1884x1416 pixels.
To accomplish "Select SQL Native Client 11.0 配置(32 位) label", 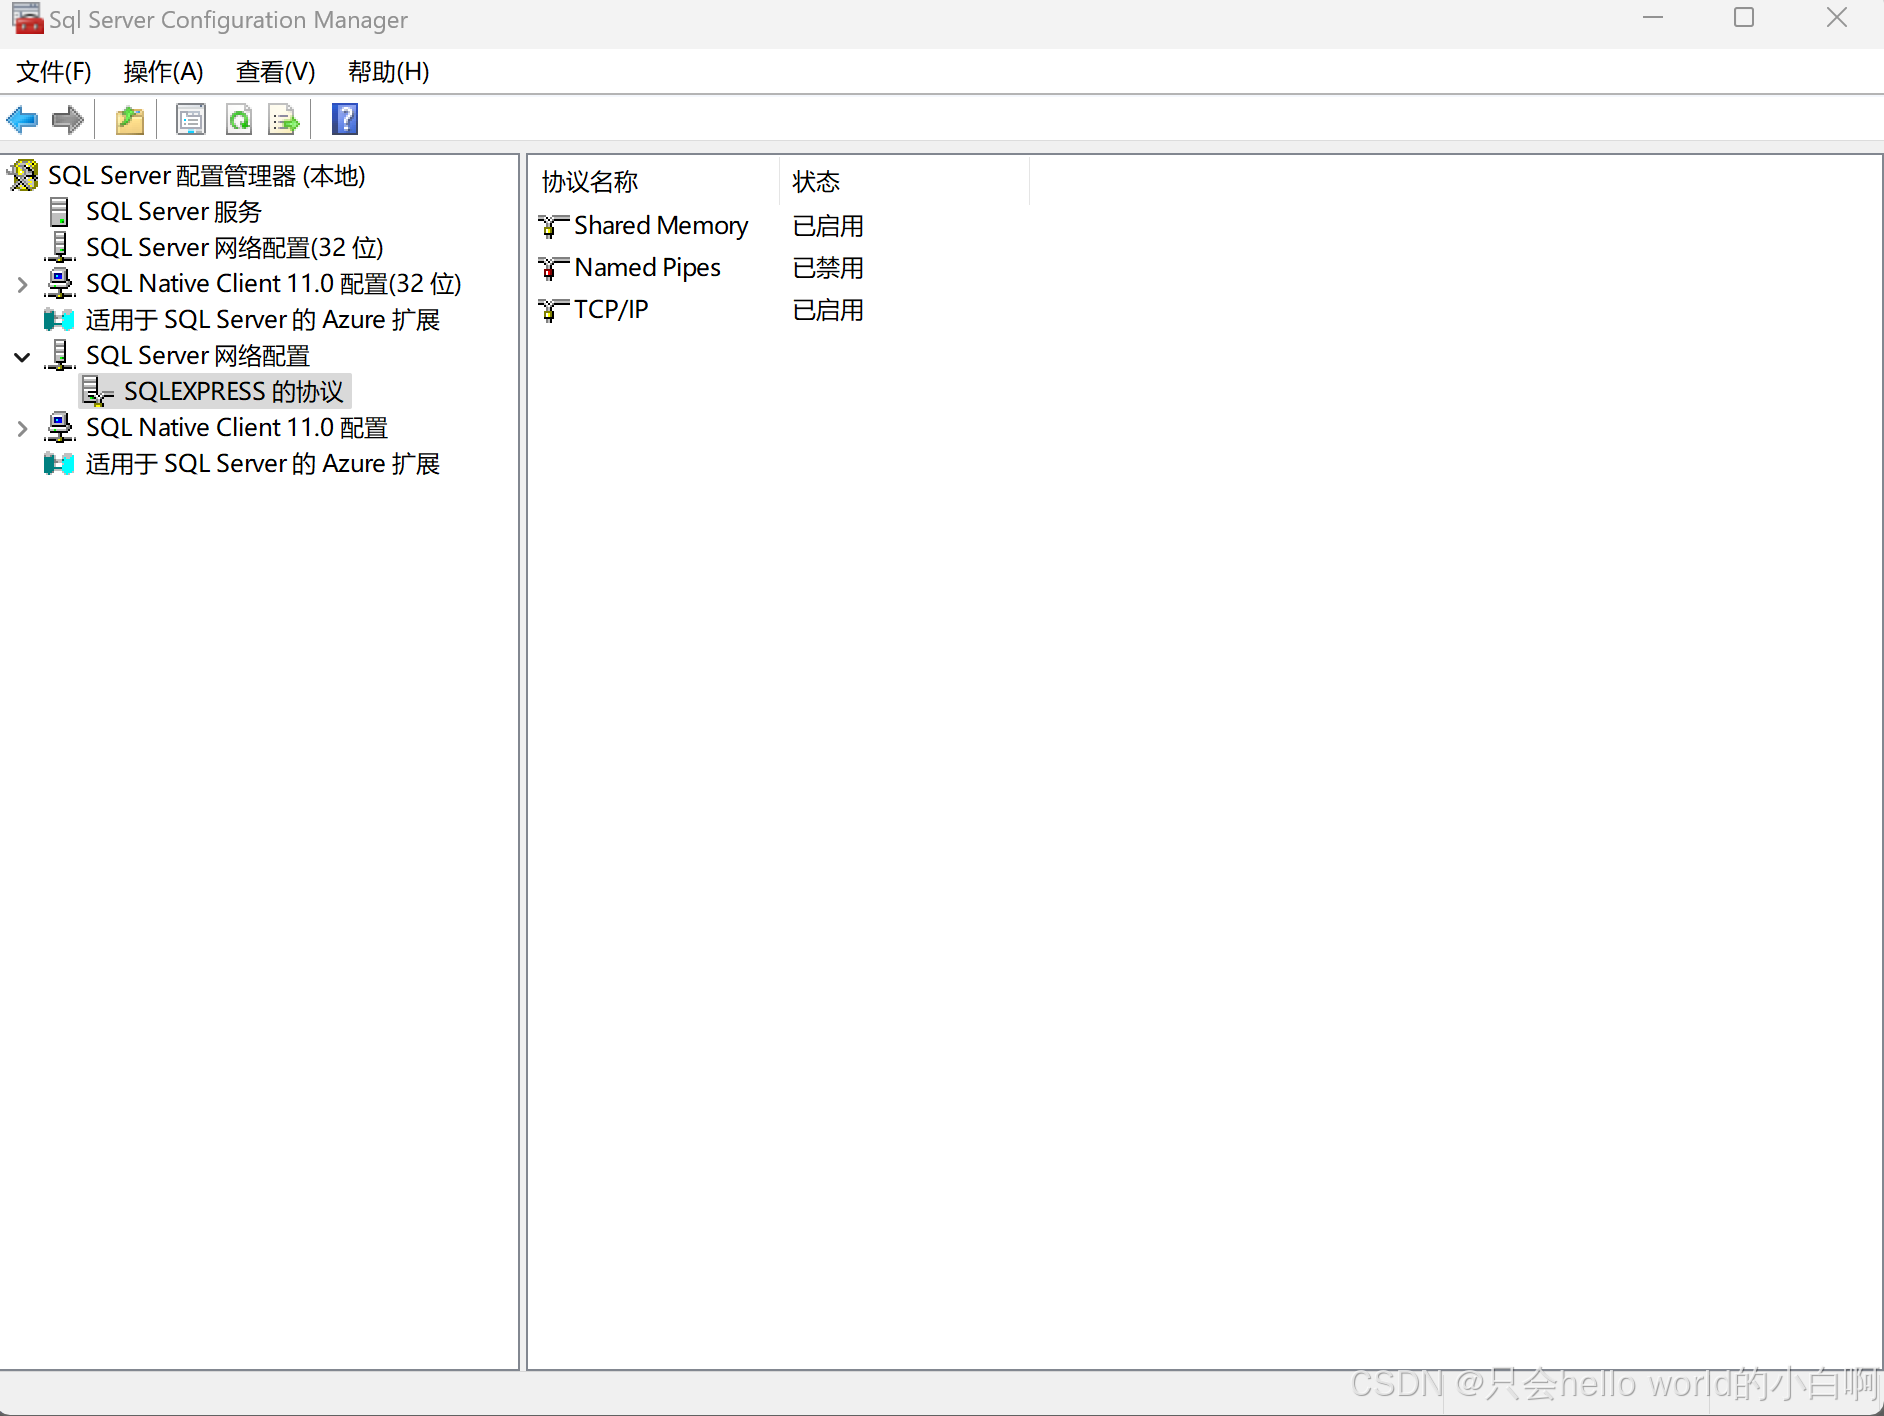I will 274,284.
